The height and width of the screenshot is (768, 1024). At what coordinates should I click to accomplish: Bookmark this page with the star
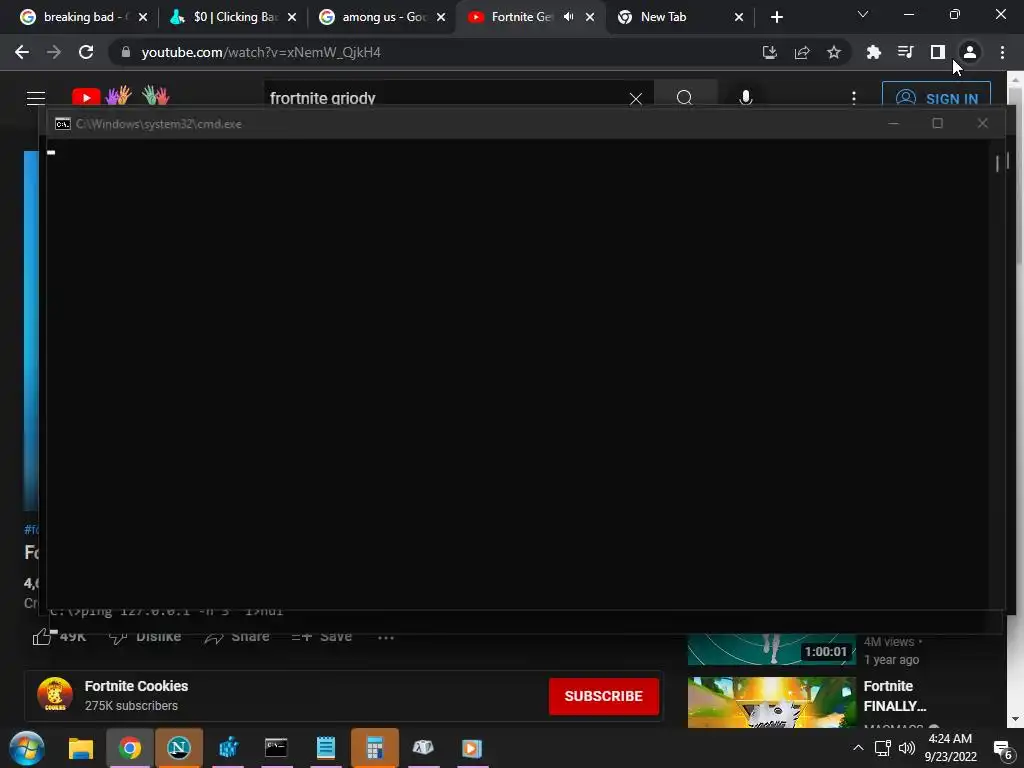(834, 52)
